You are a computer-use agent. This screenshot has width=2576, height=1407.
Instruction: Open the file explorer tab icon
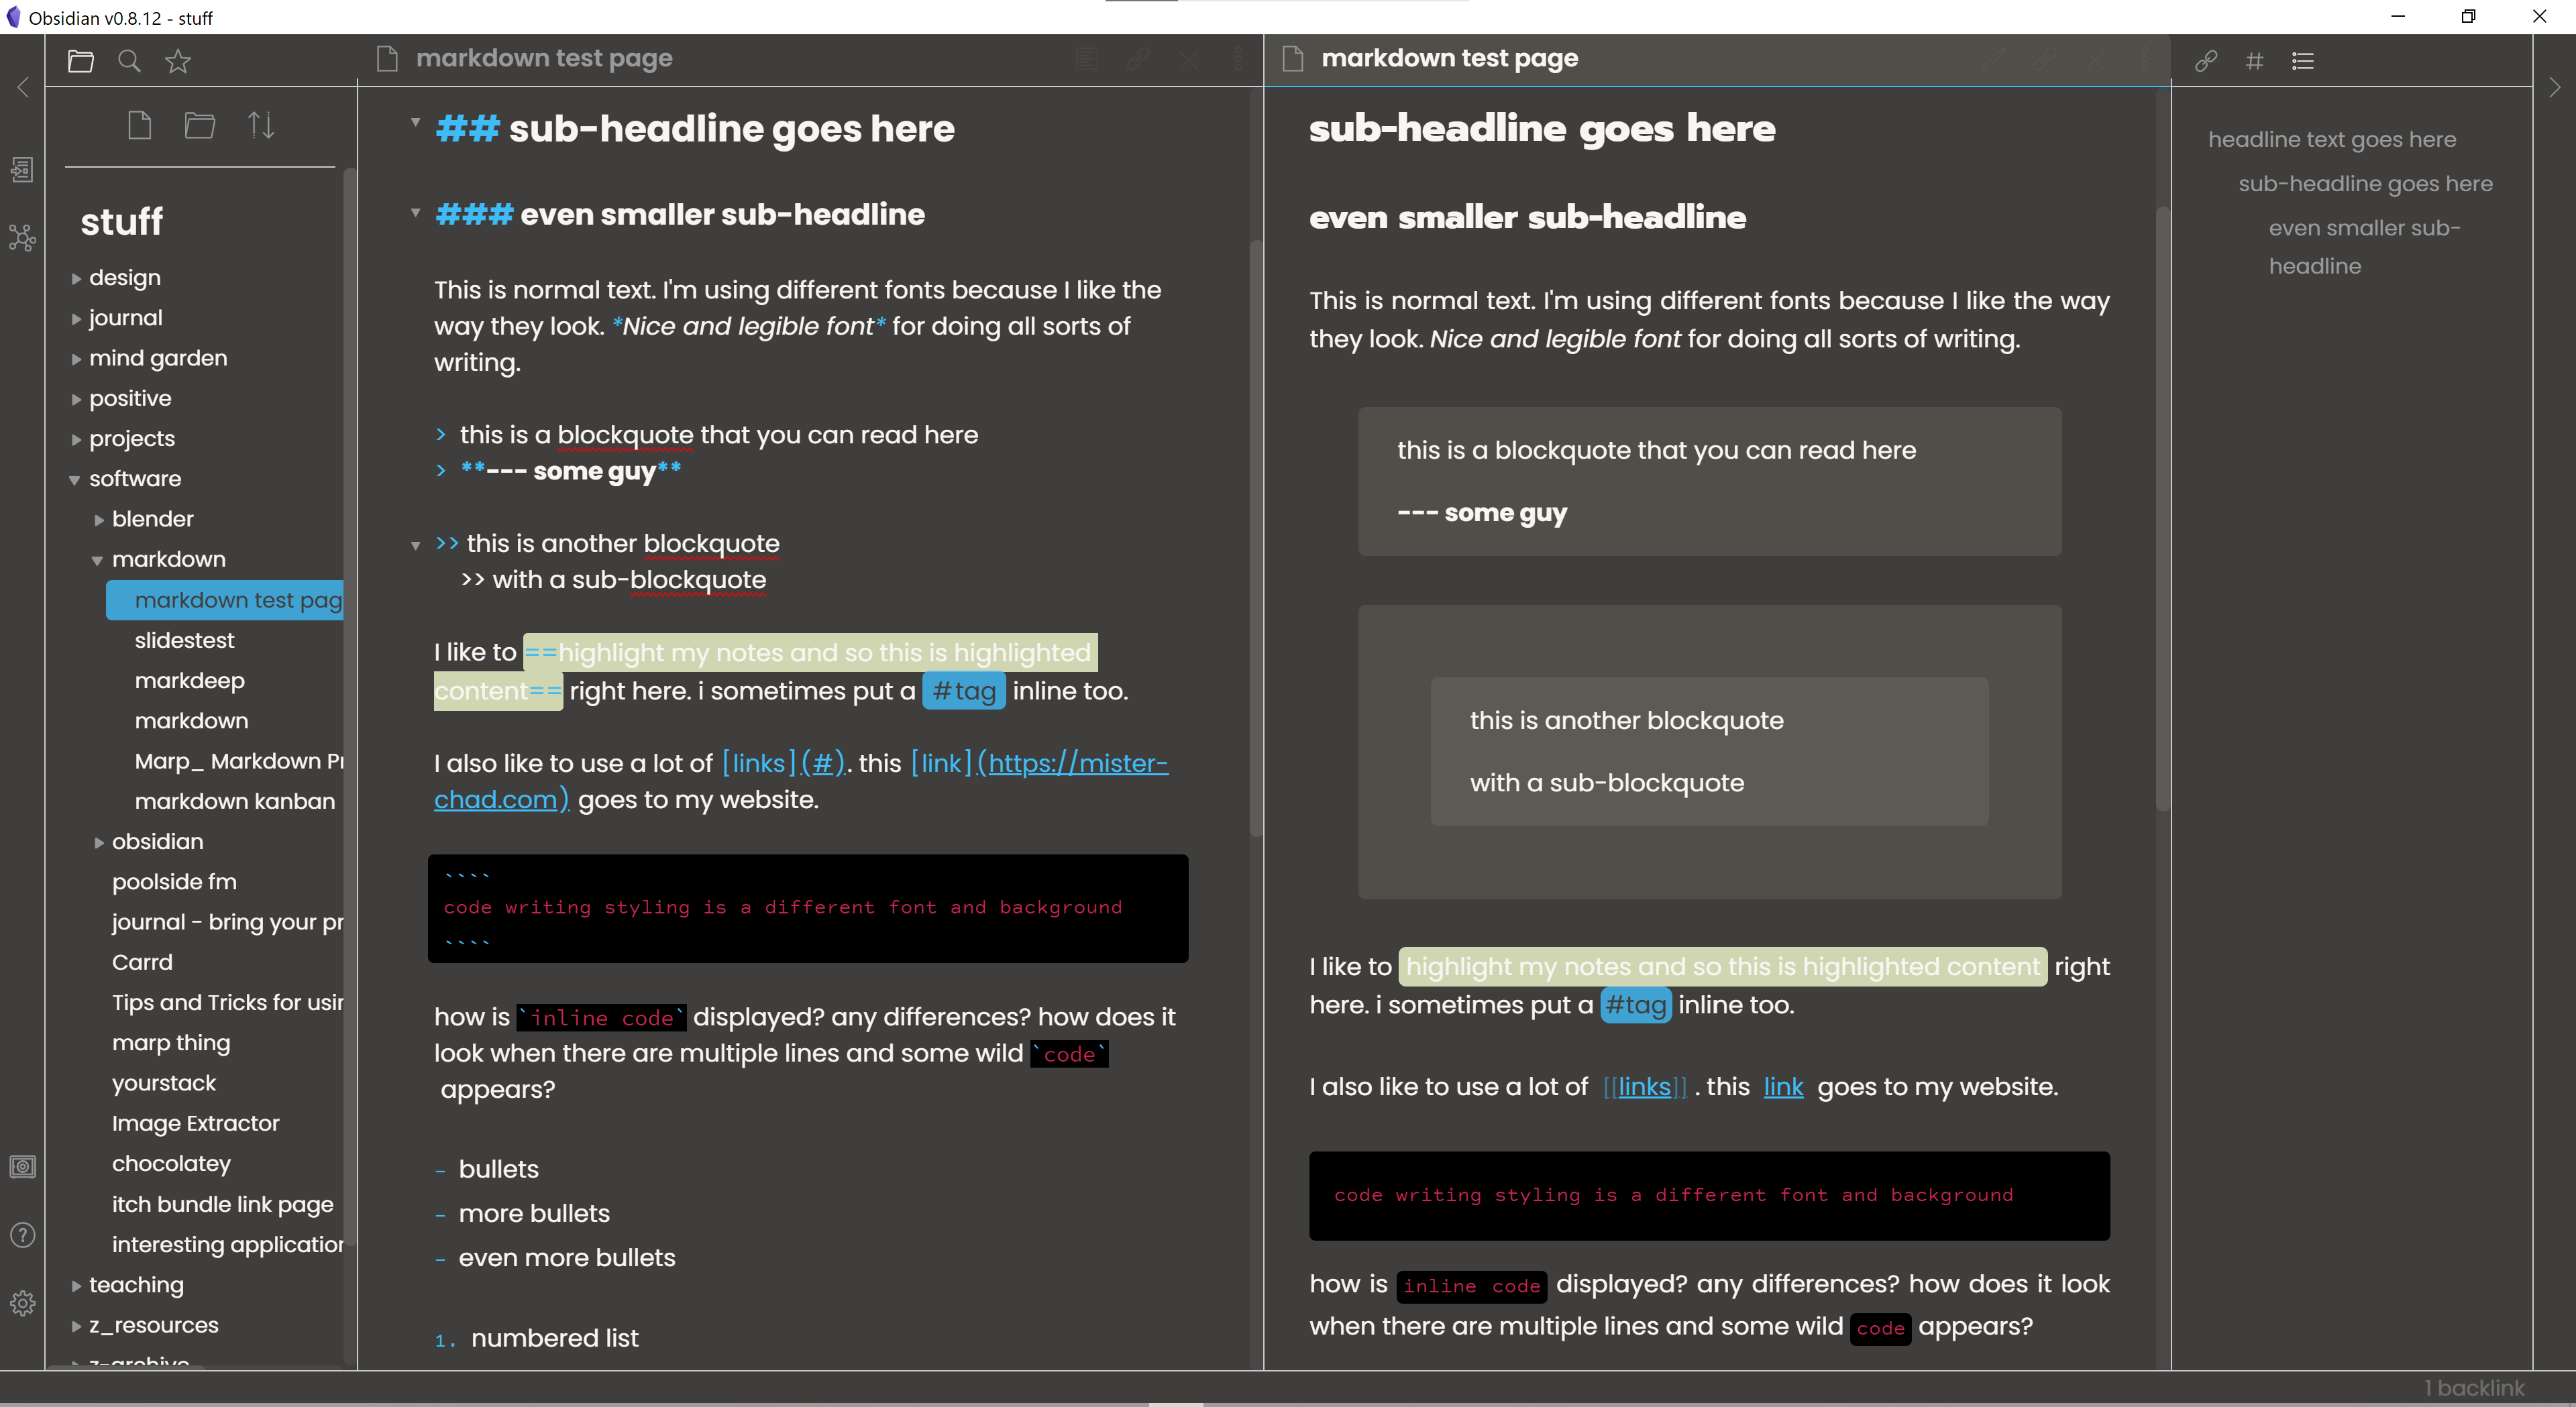81,61
